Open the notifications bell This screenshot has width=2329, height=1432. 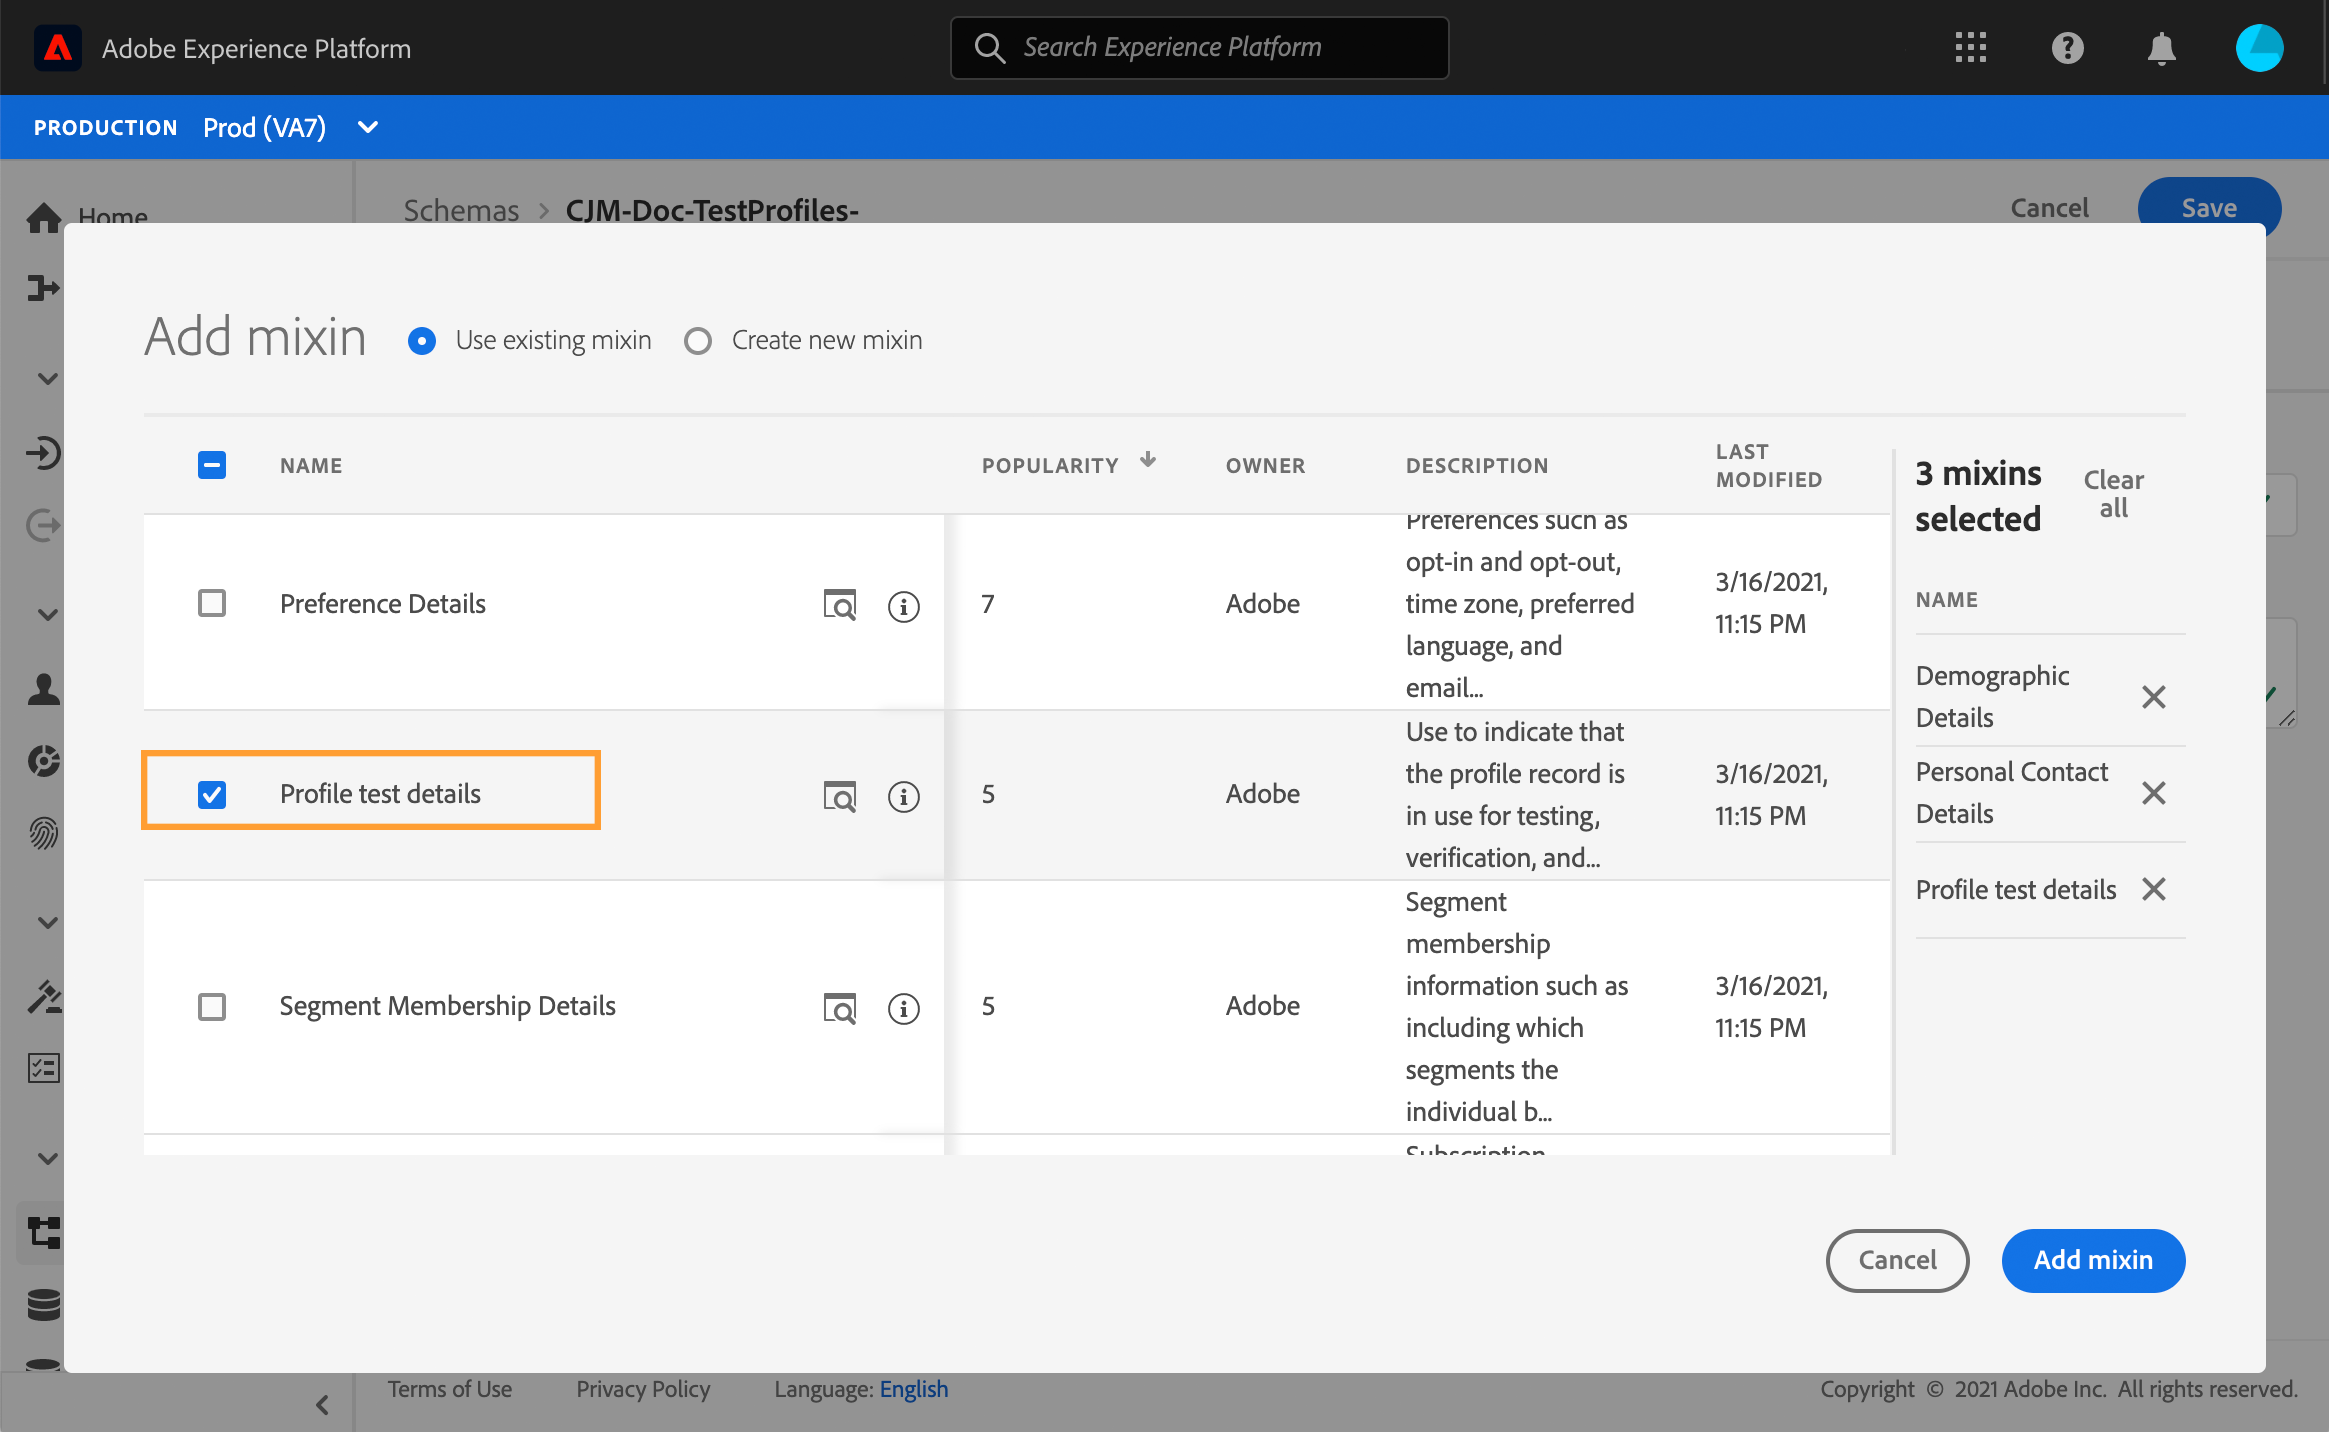(2161, 48)
